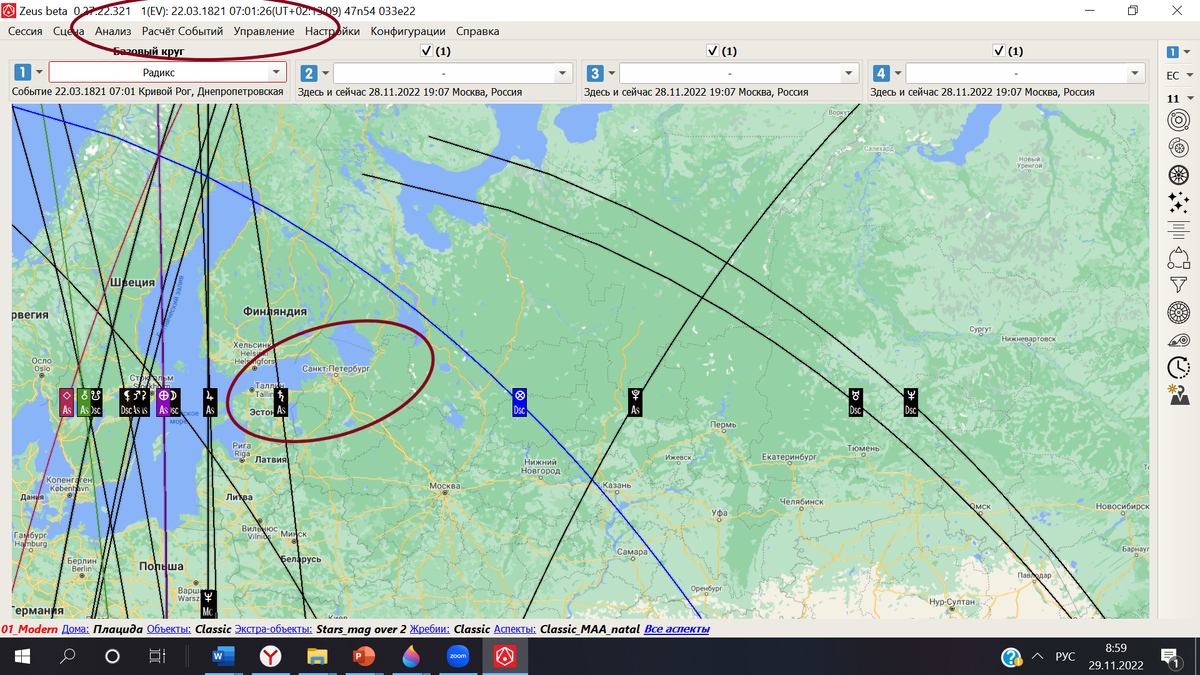The height and width of the screenshot is (675, 1200).
Task: Click the Аспекты link in status bar
Action: (x=515, y=629)
